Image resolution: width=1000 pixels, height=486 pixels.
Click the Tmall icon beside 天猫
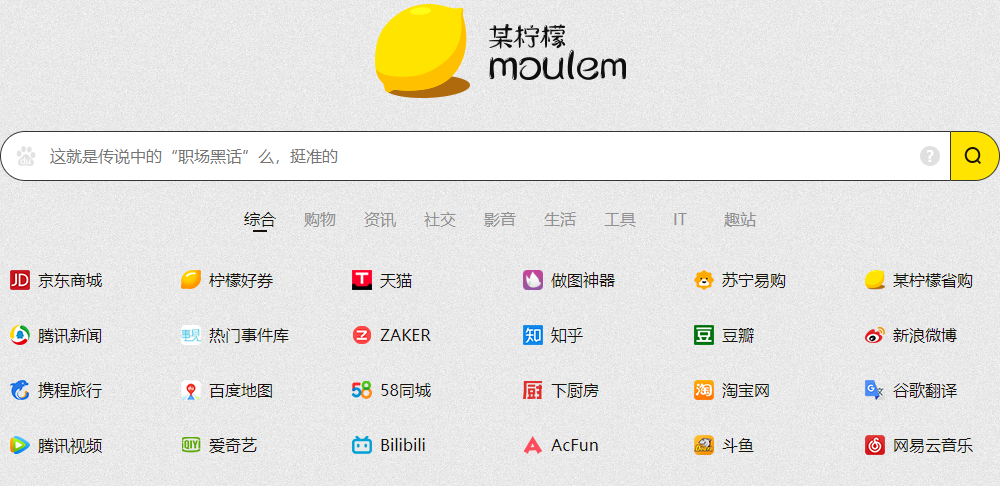click(362, 280)
